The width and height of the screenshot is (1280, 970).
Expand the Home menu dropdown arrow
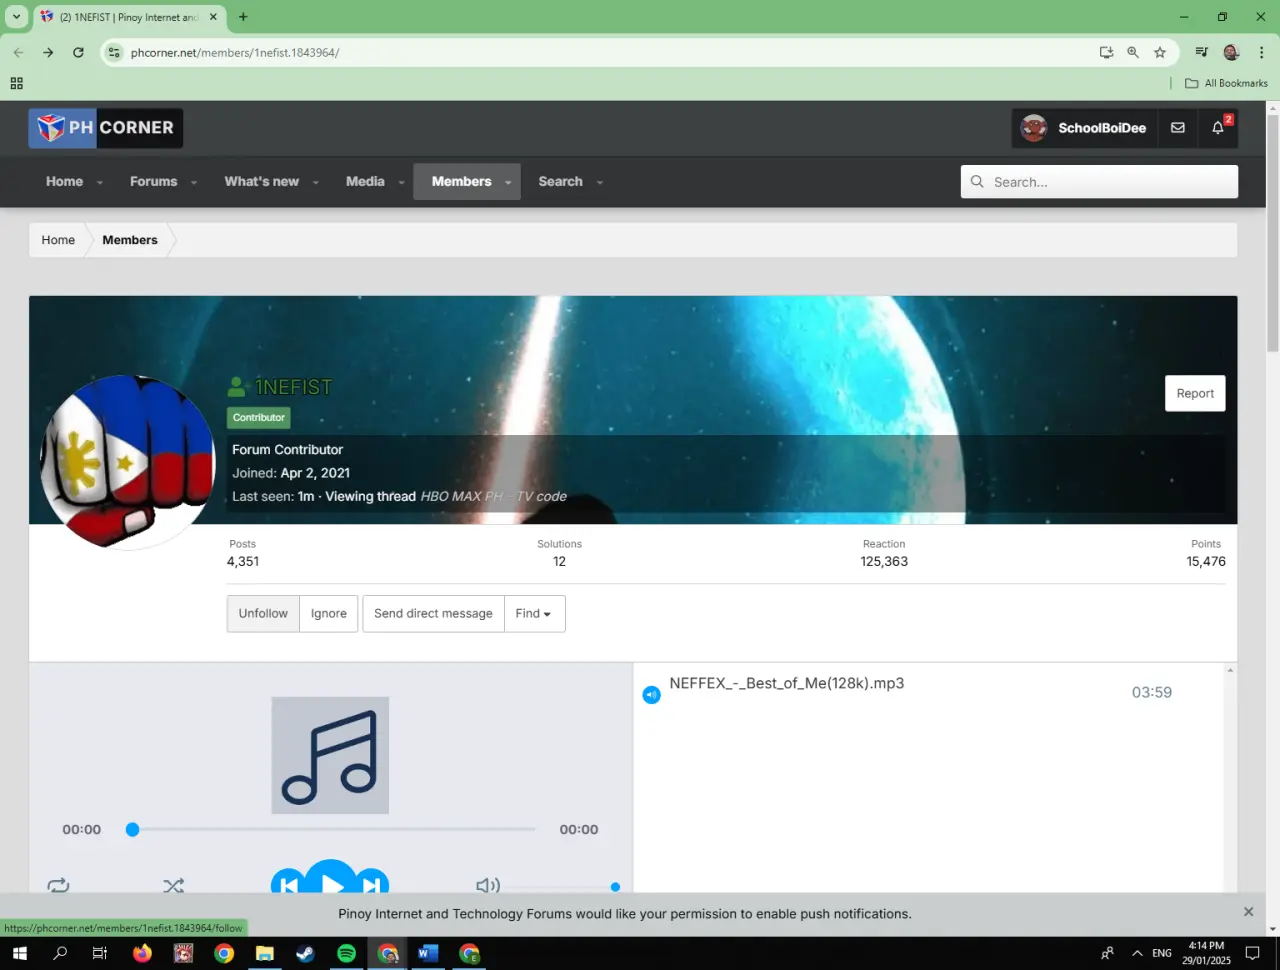(x=100, y=182)
